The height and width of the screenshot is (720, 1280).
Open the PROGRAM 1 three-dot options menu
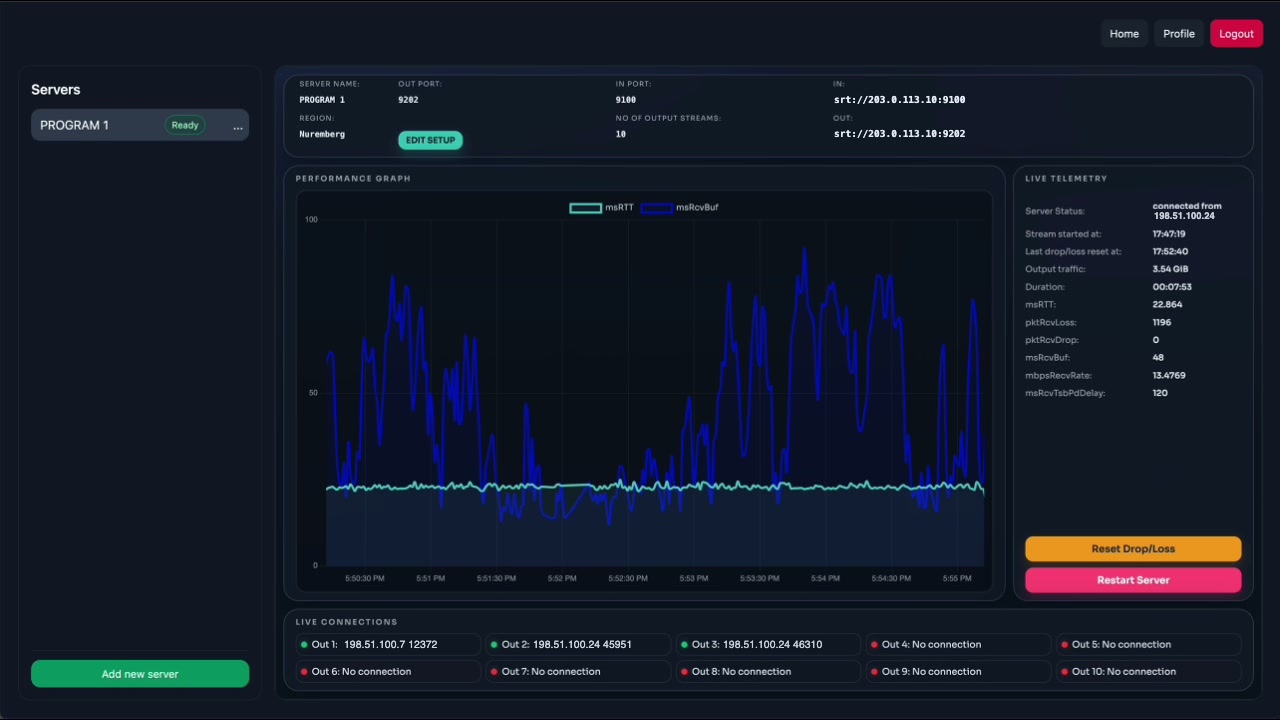tap(238, 126)
